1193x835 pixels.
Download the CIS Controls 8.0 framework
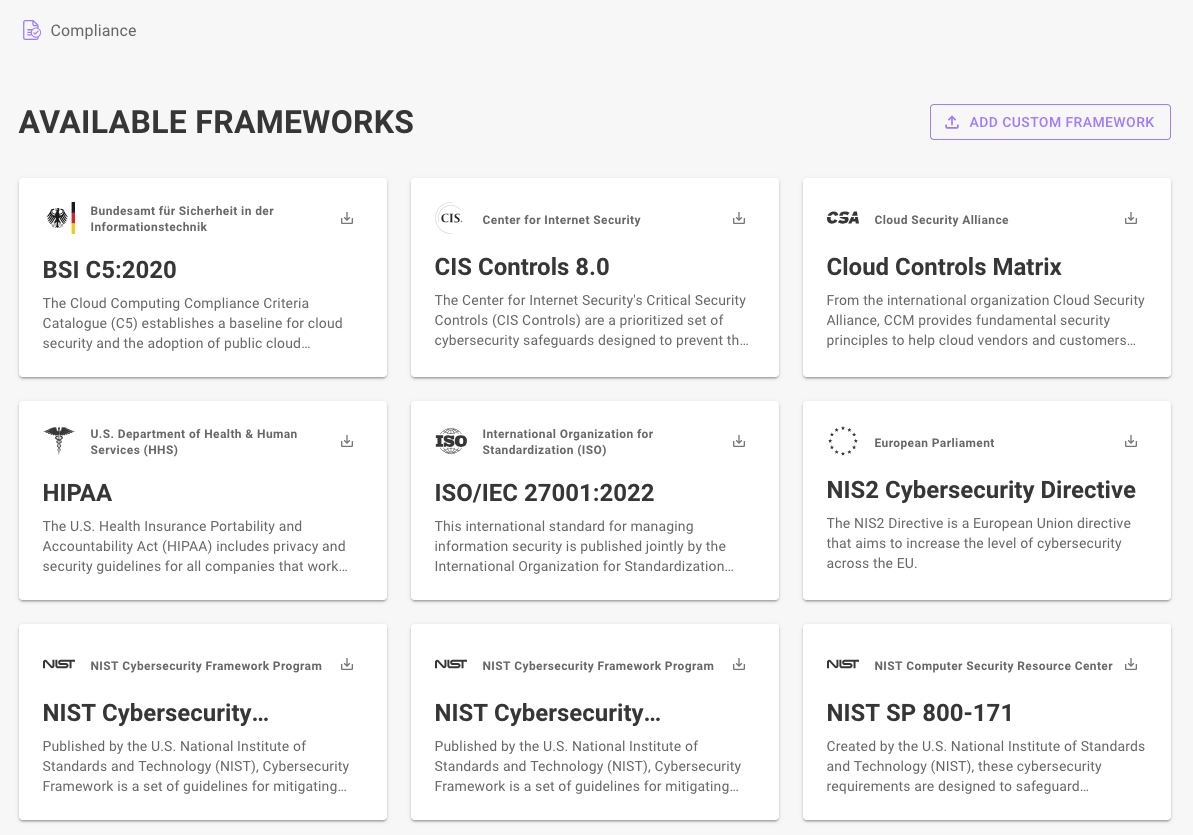pyautogui.click(x=739, y=218)
